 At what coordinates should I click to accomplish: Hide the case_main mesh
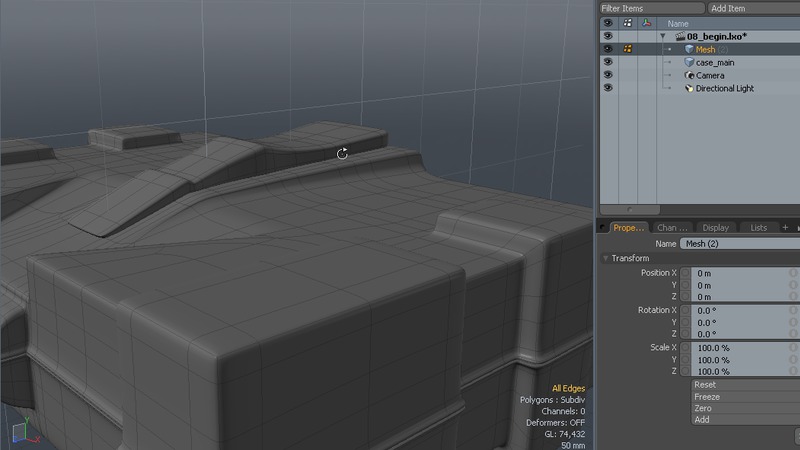[608, 62]
